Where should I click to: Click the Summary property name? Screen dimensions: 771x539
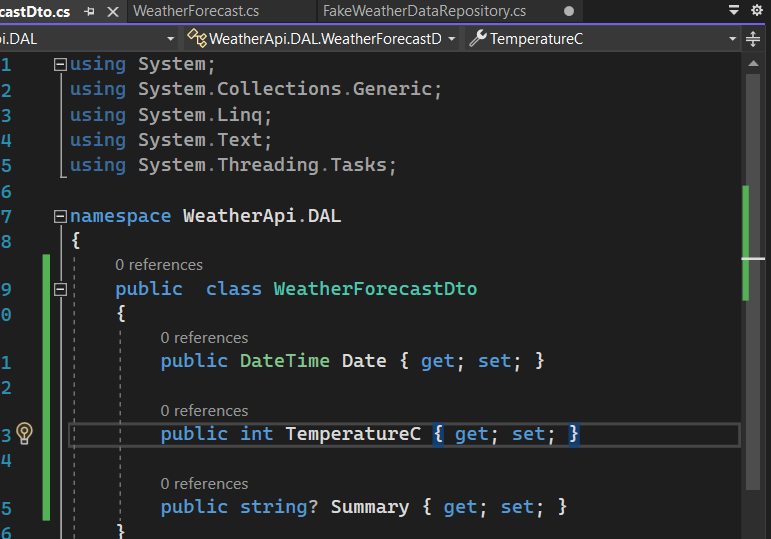[x=370, y=507]
